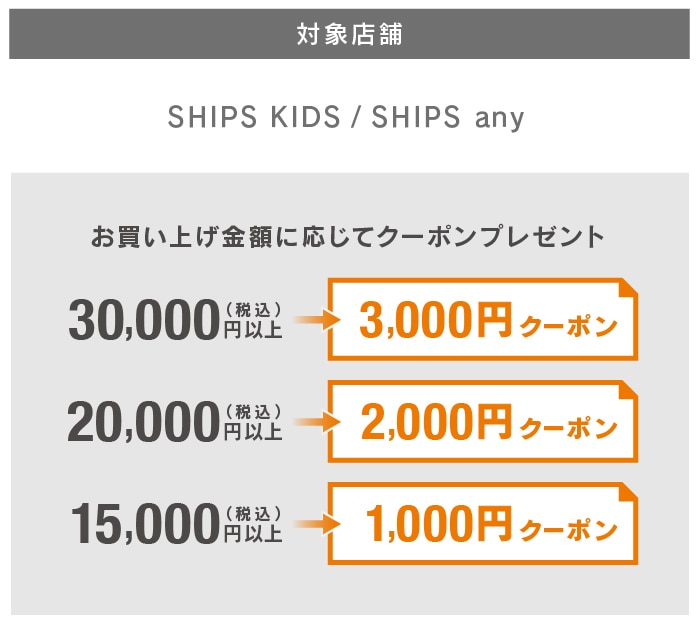Open the SHIPS KIDS store name

[255, 117]
